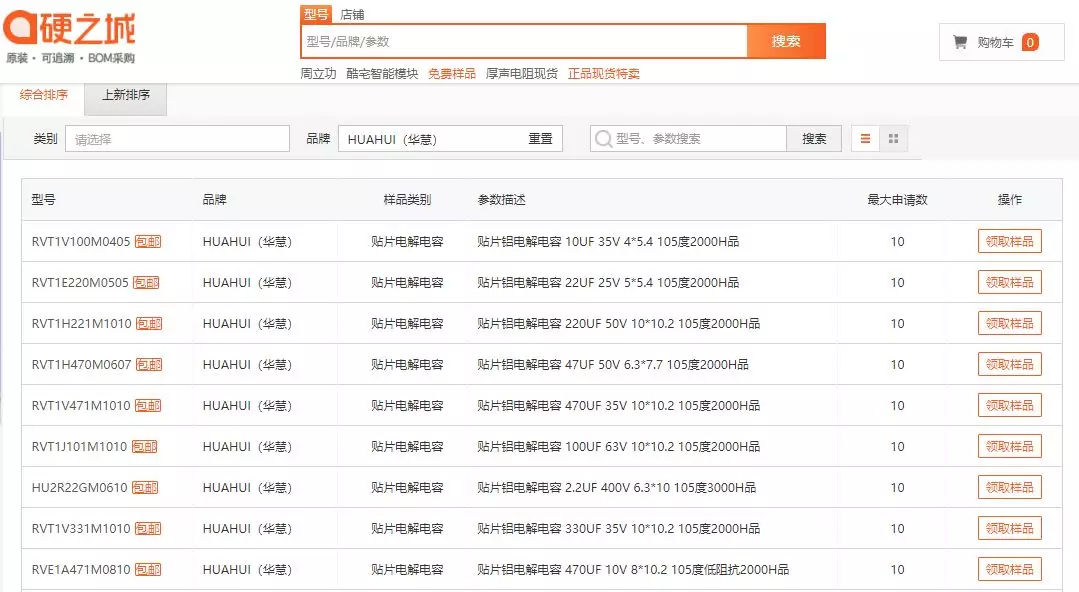The height and width of the screenshot is (592, 1079).
Task: Click the shopping cart icon
Action: [960, 42]
